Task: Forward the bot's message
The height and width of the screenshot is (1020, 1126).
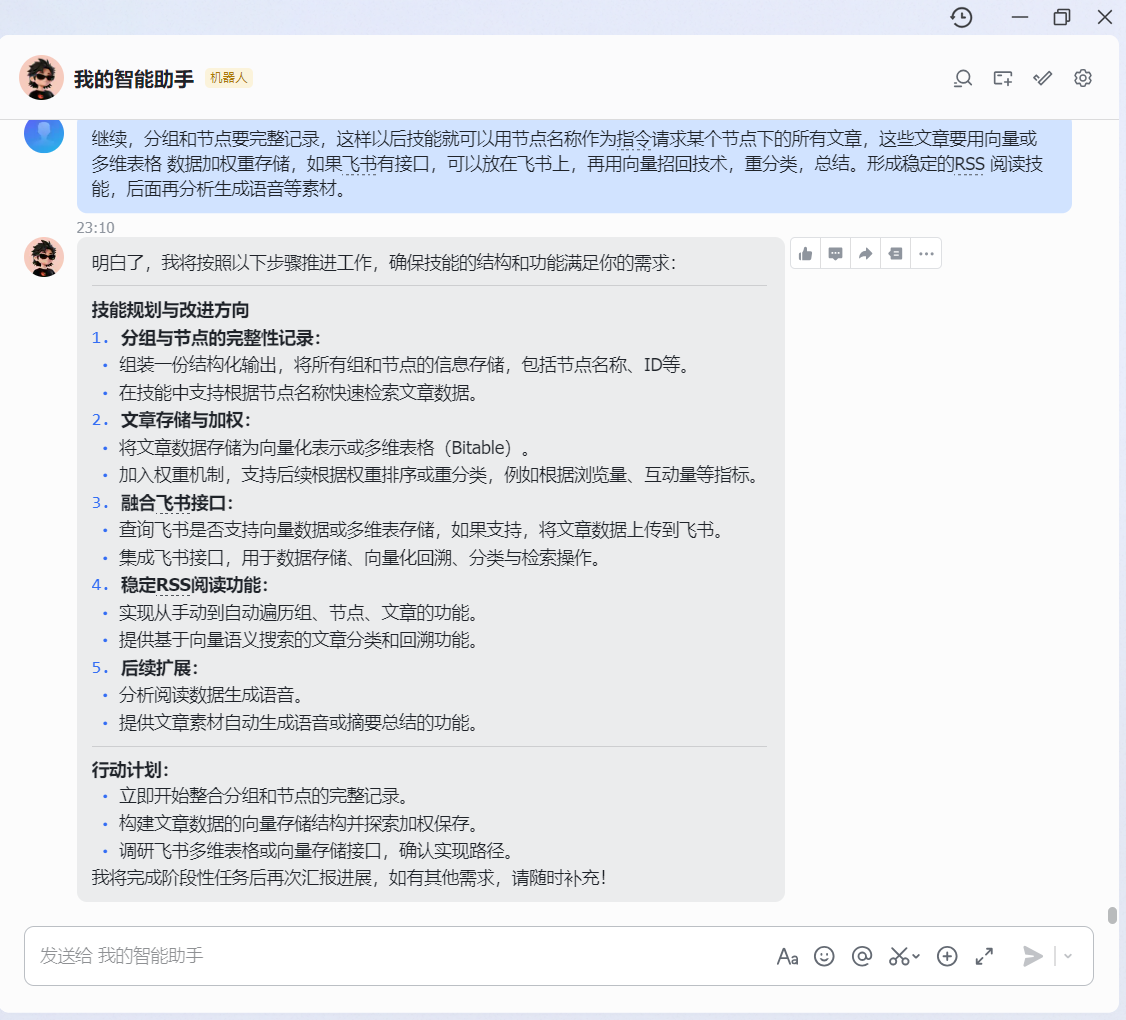Action: click(865, 254)
